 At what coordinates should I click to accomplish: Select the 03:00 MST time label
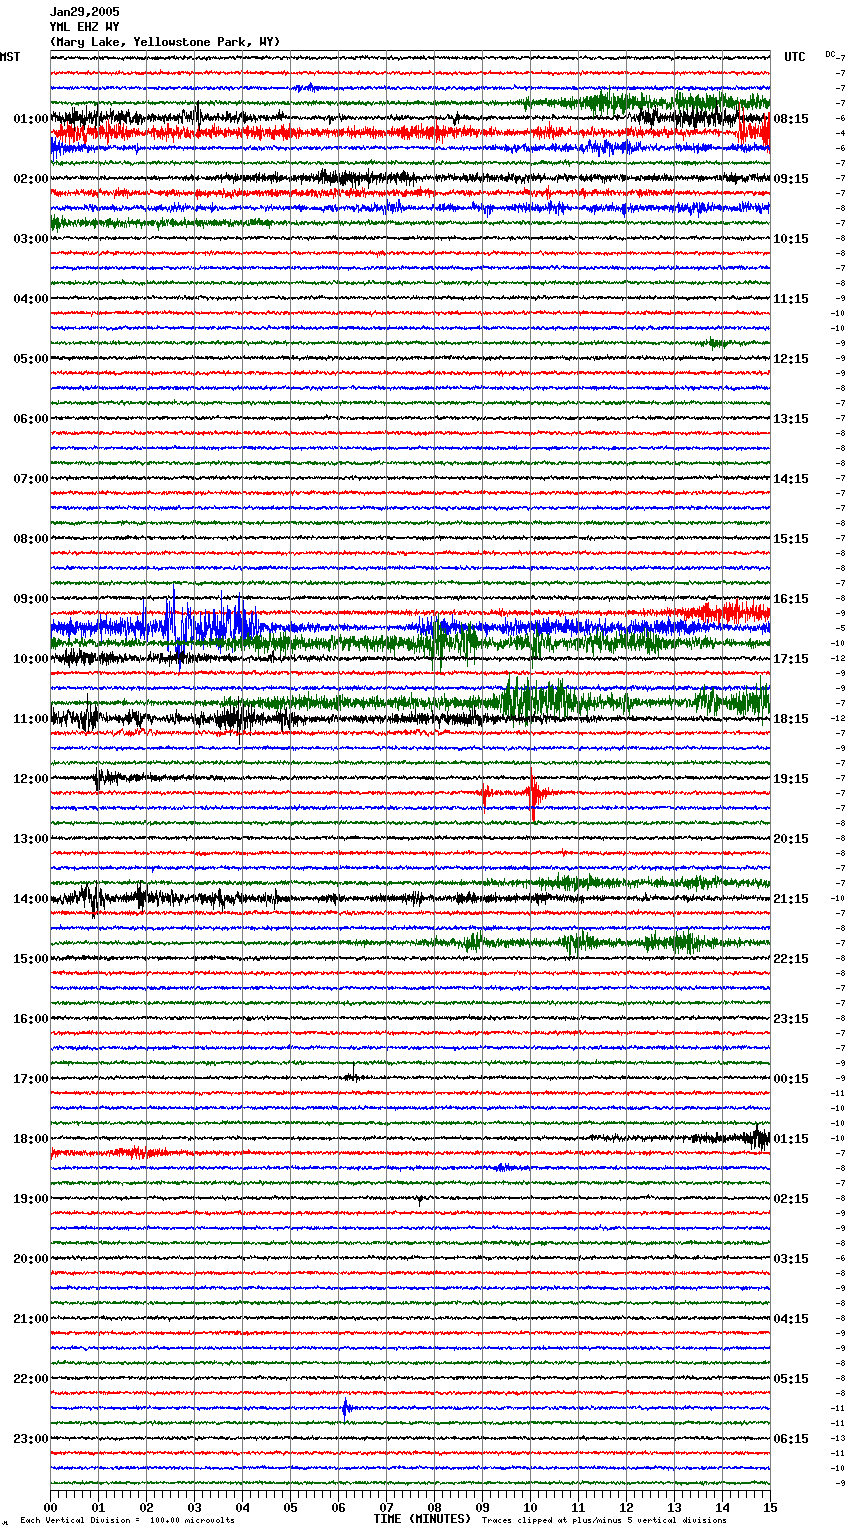pos(31,239)
